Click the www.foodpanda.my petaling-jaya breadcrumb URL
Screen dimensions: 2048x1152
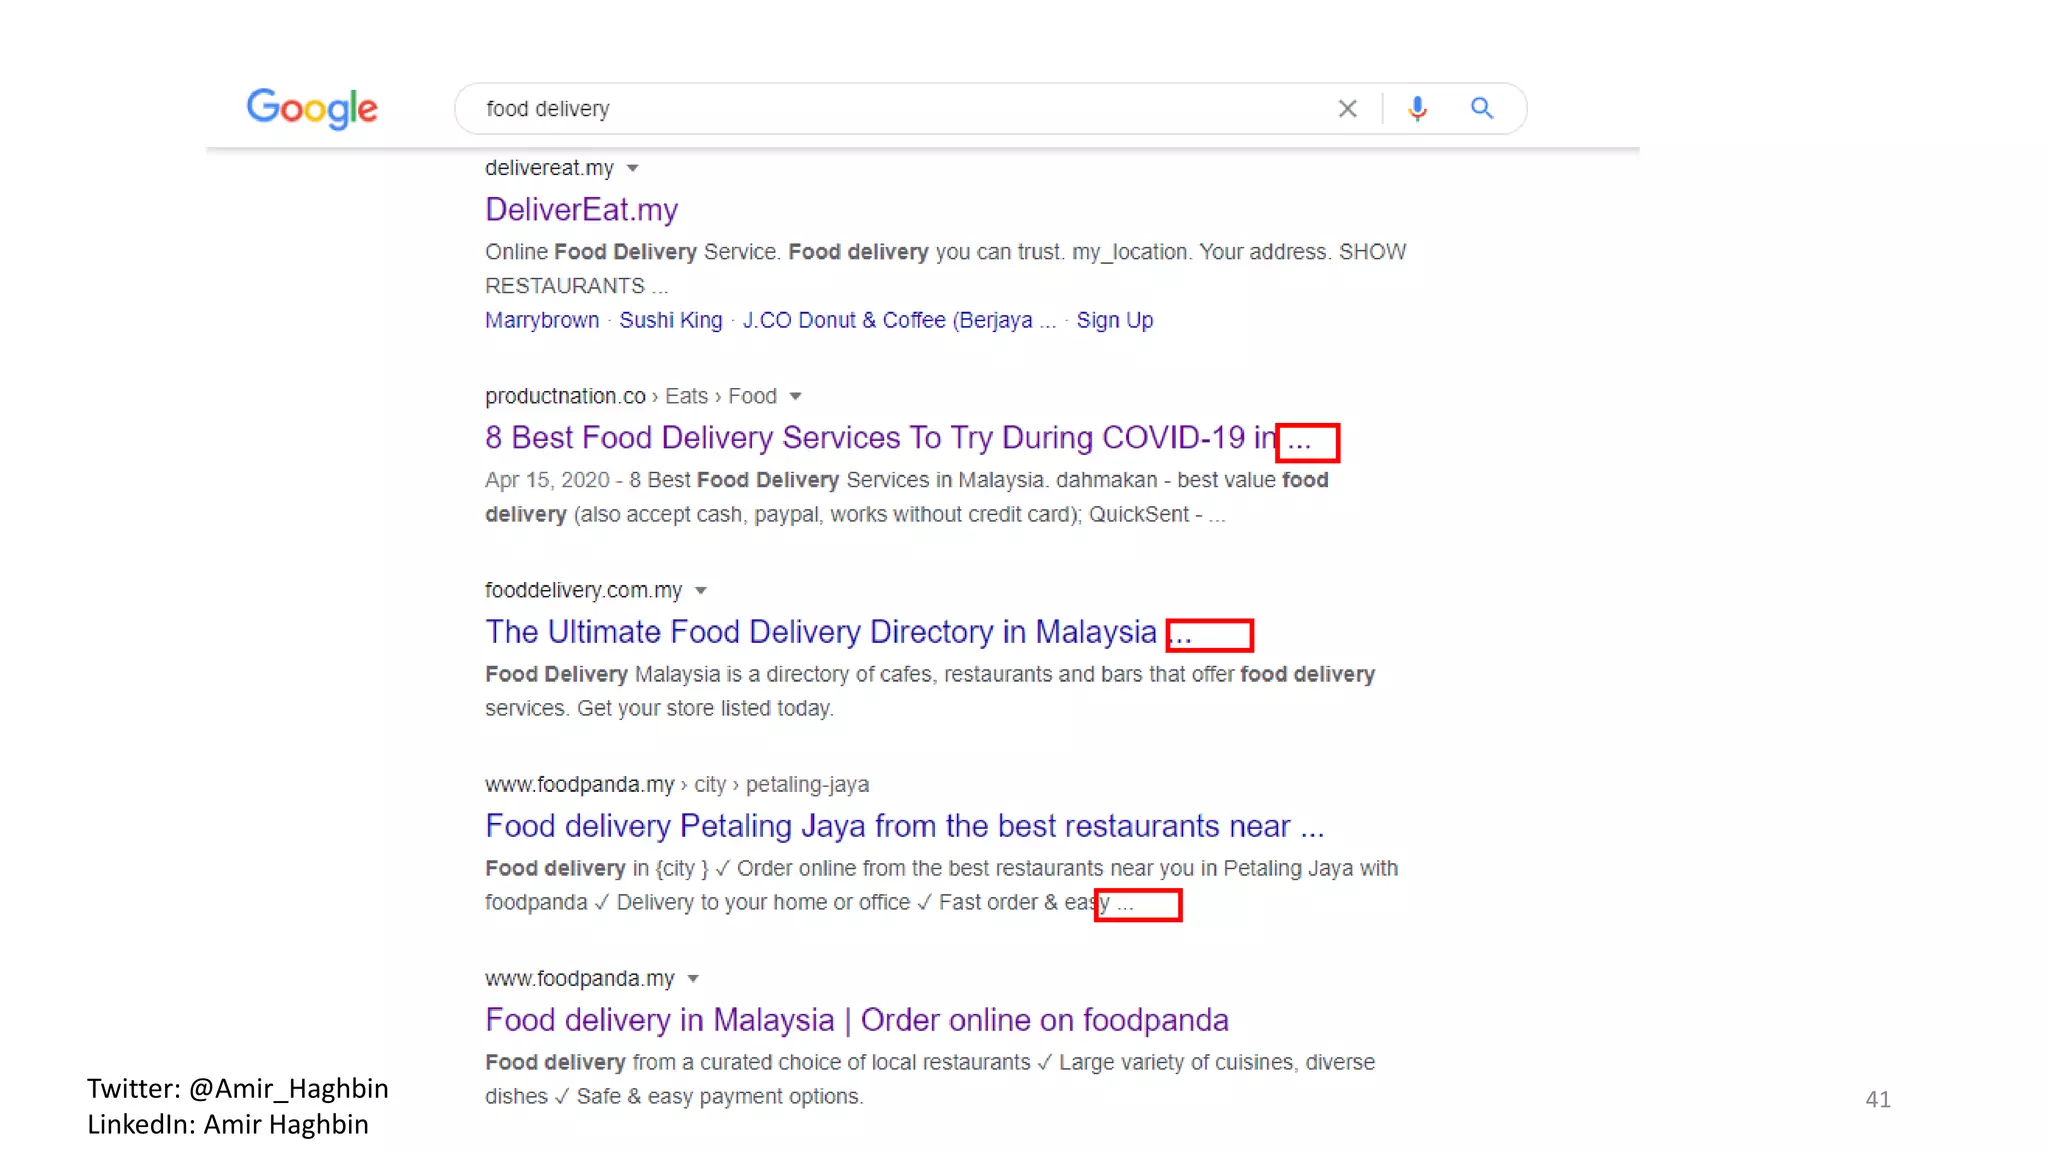tap(676, 784)
